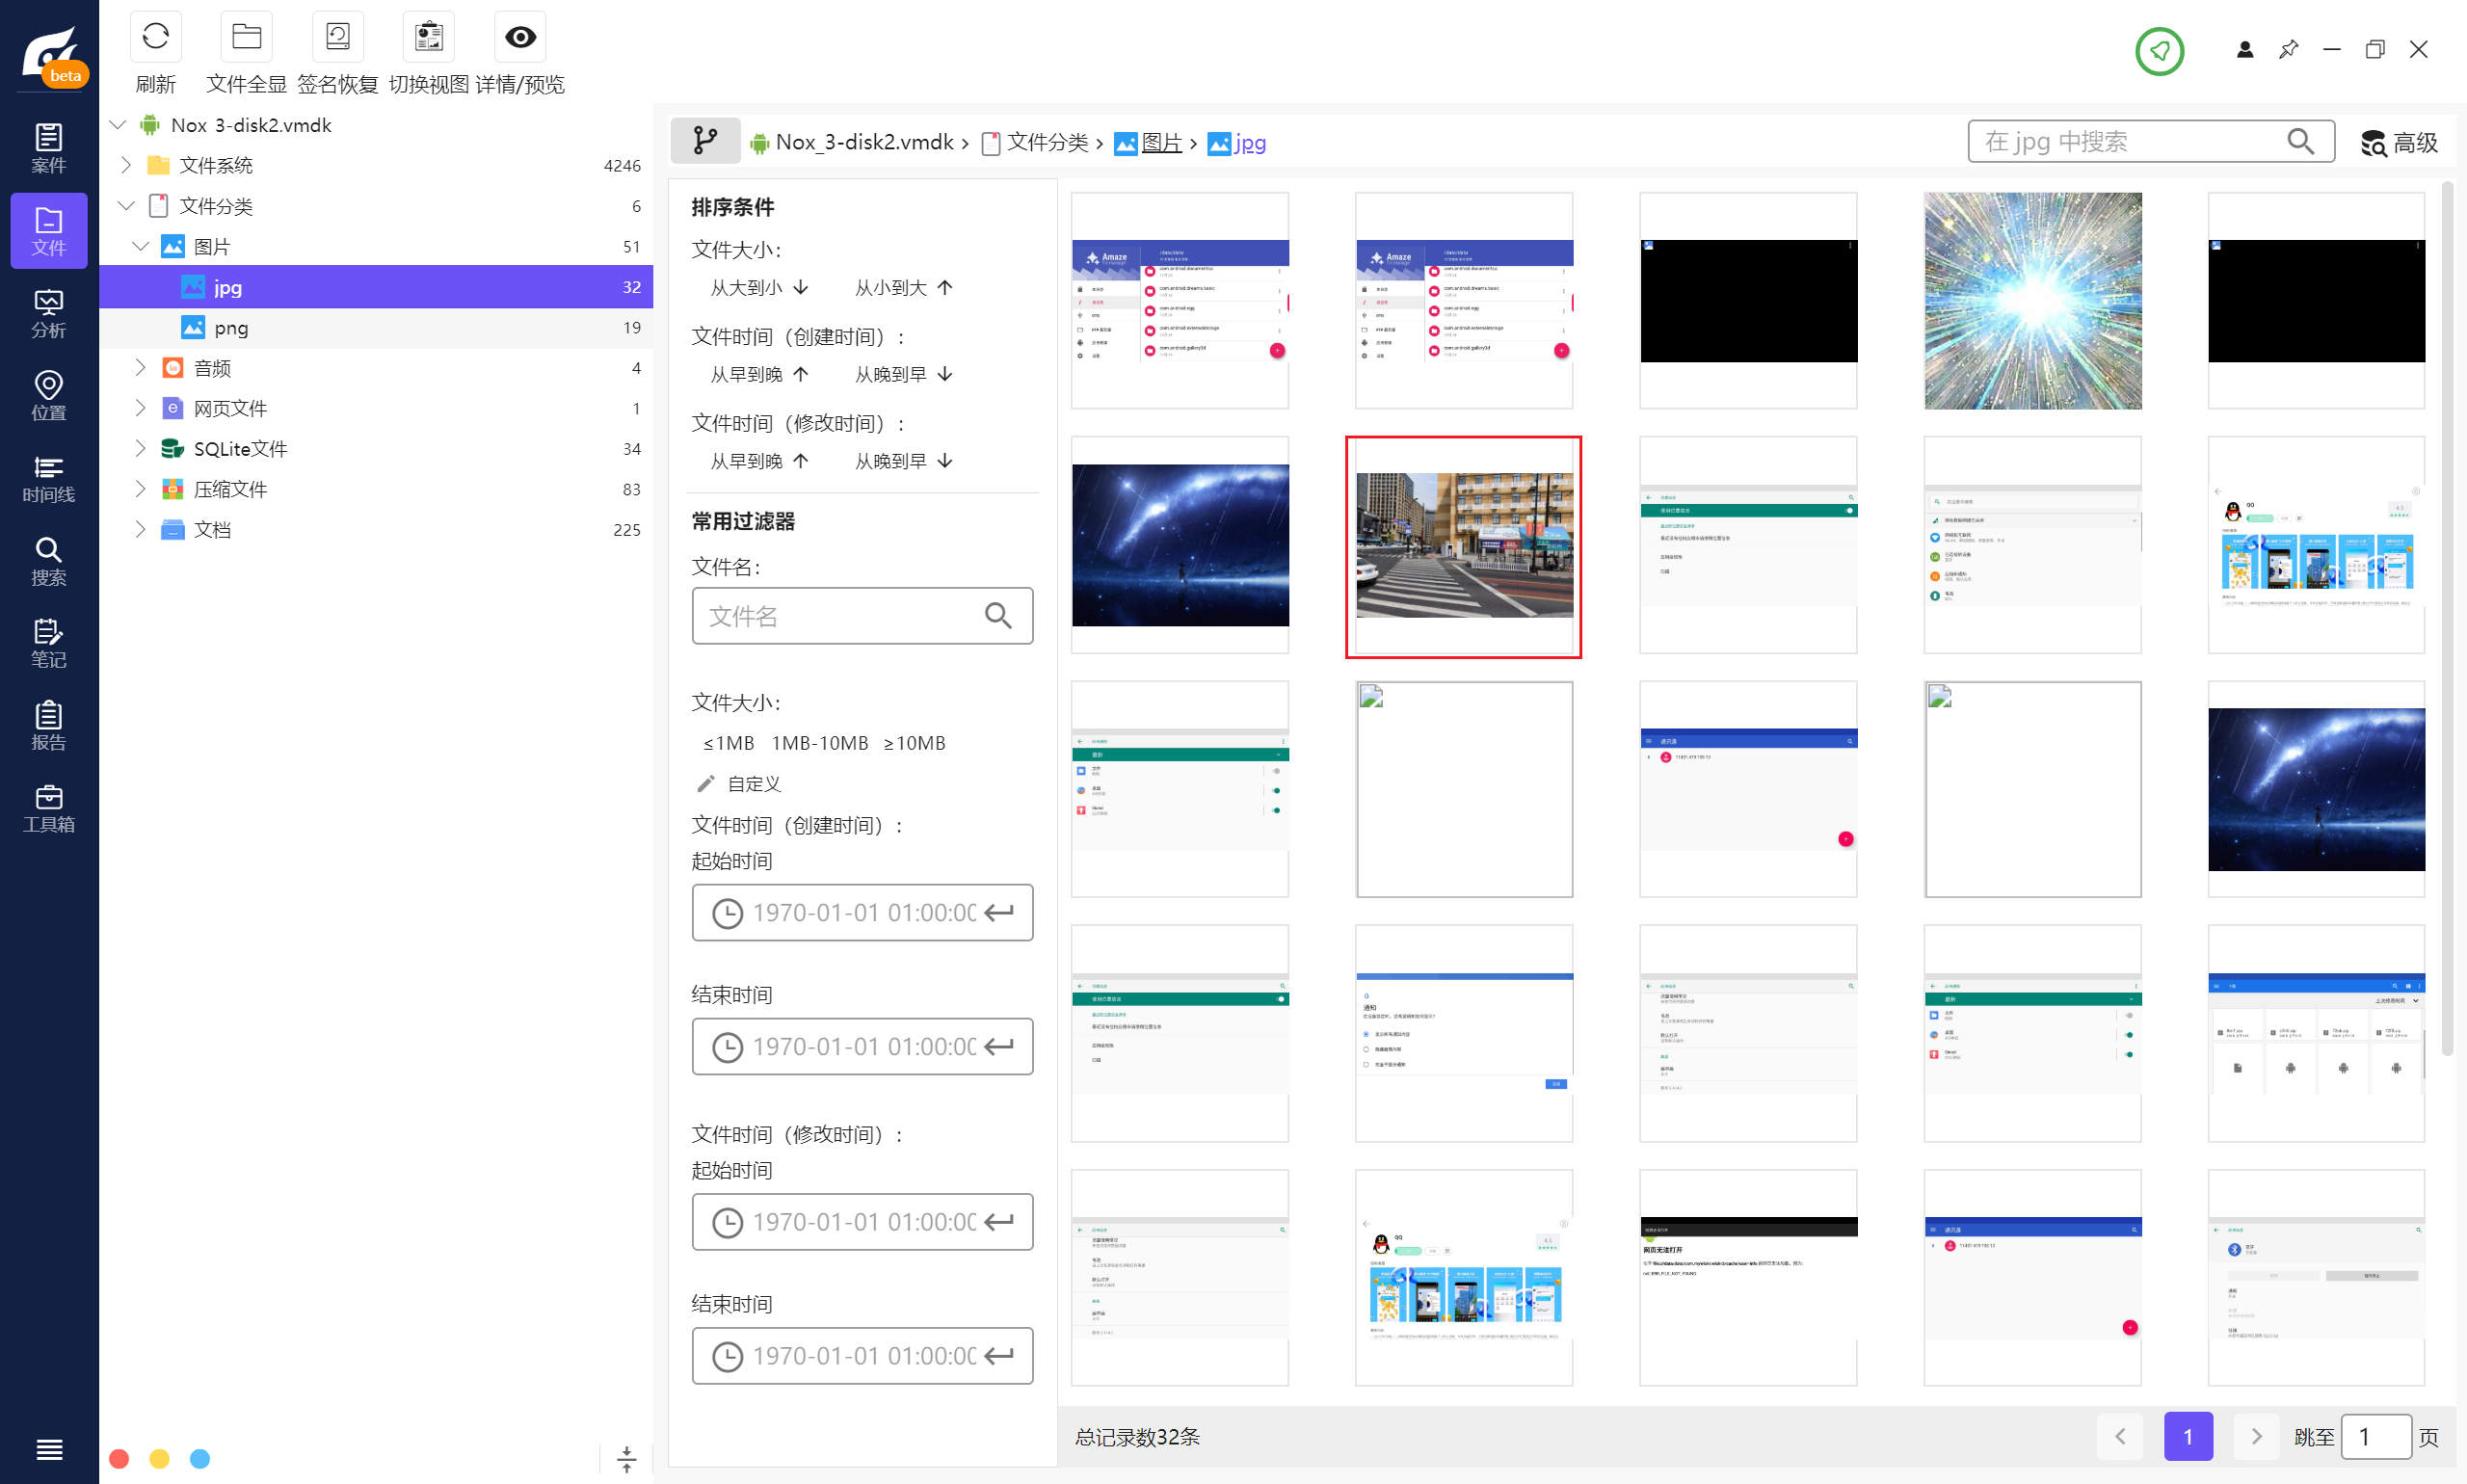The width and height of the screenshot is (2467, 1484).
Task: Click the pencil 自定义 size icon
Action: (705, 783)
